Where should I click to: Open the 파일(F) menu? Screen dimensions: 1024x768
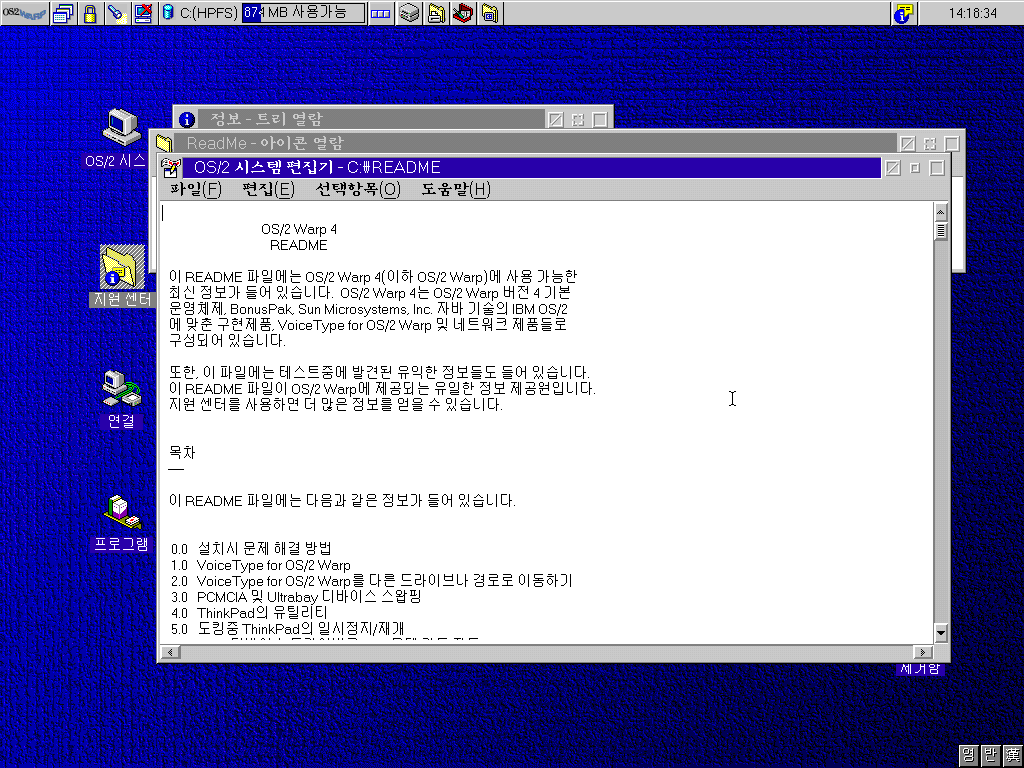click(x=196, y=189)
